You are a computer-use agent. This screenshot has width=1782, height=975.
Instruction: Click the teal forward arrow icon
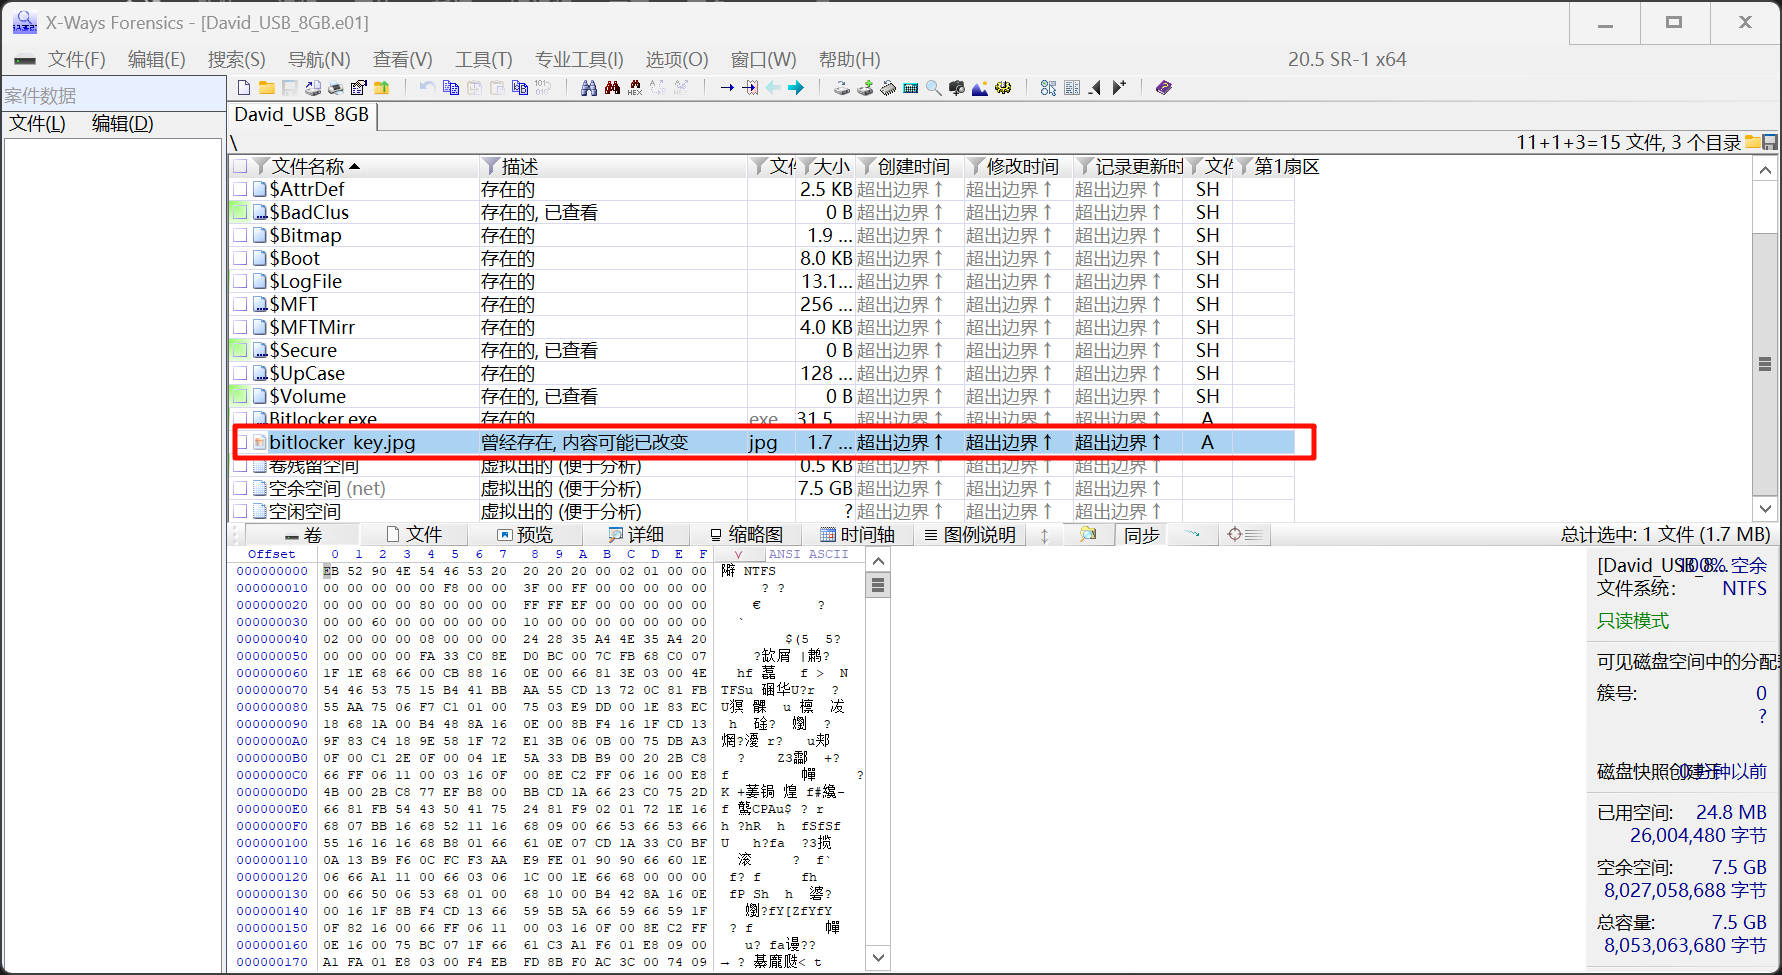pos(796,88)
